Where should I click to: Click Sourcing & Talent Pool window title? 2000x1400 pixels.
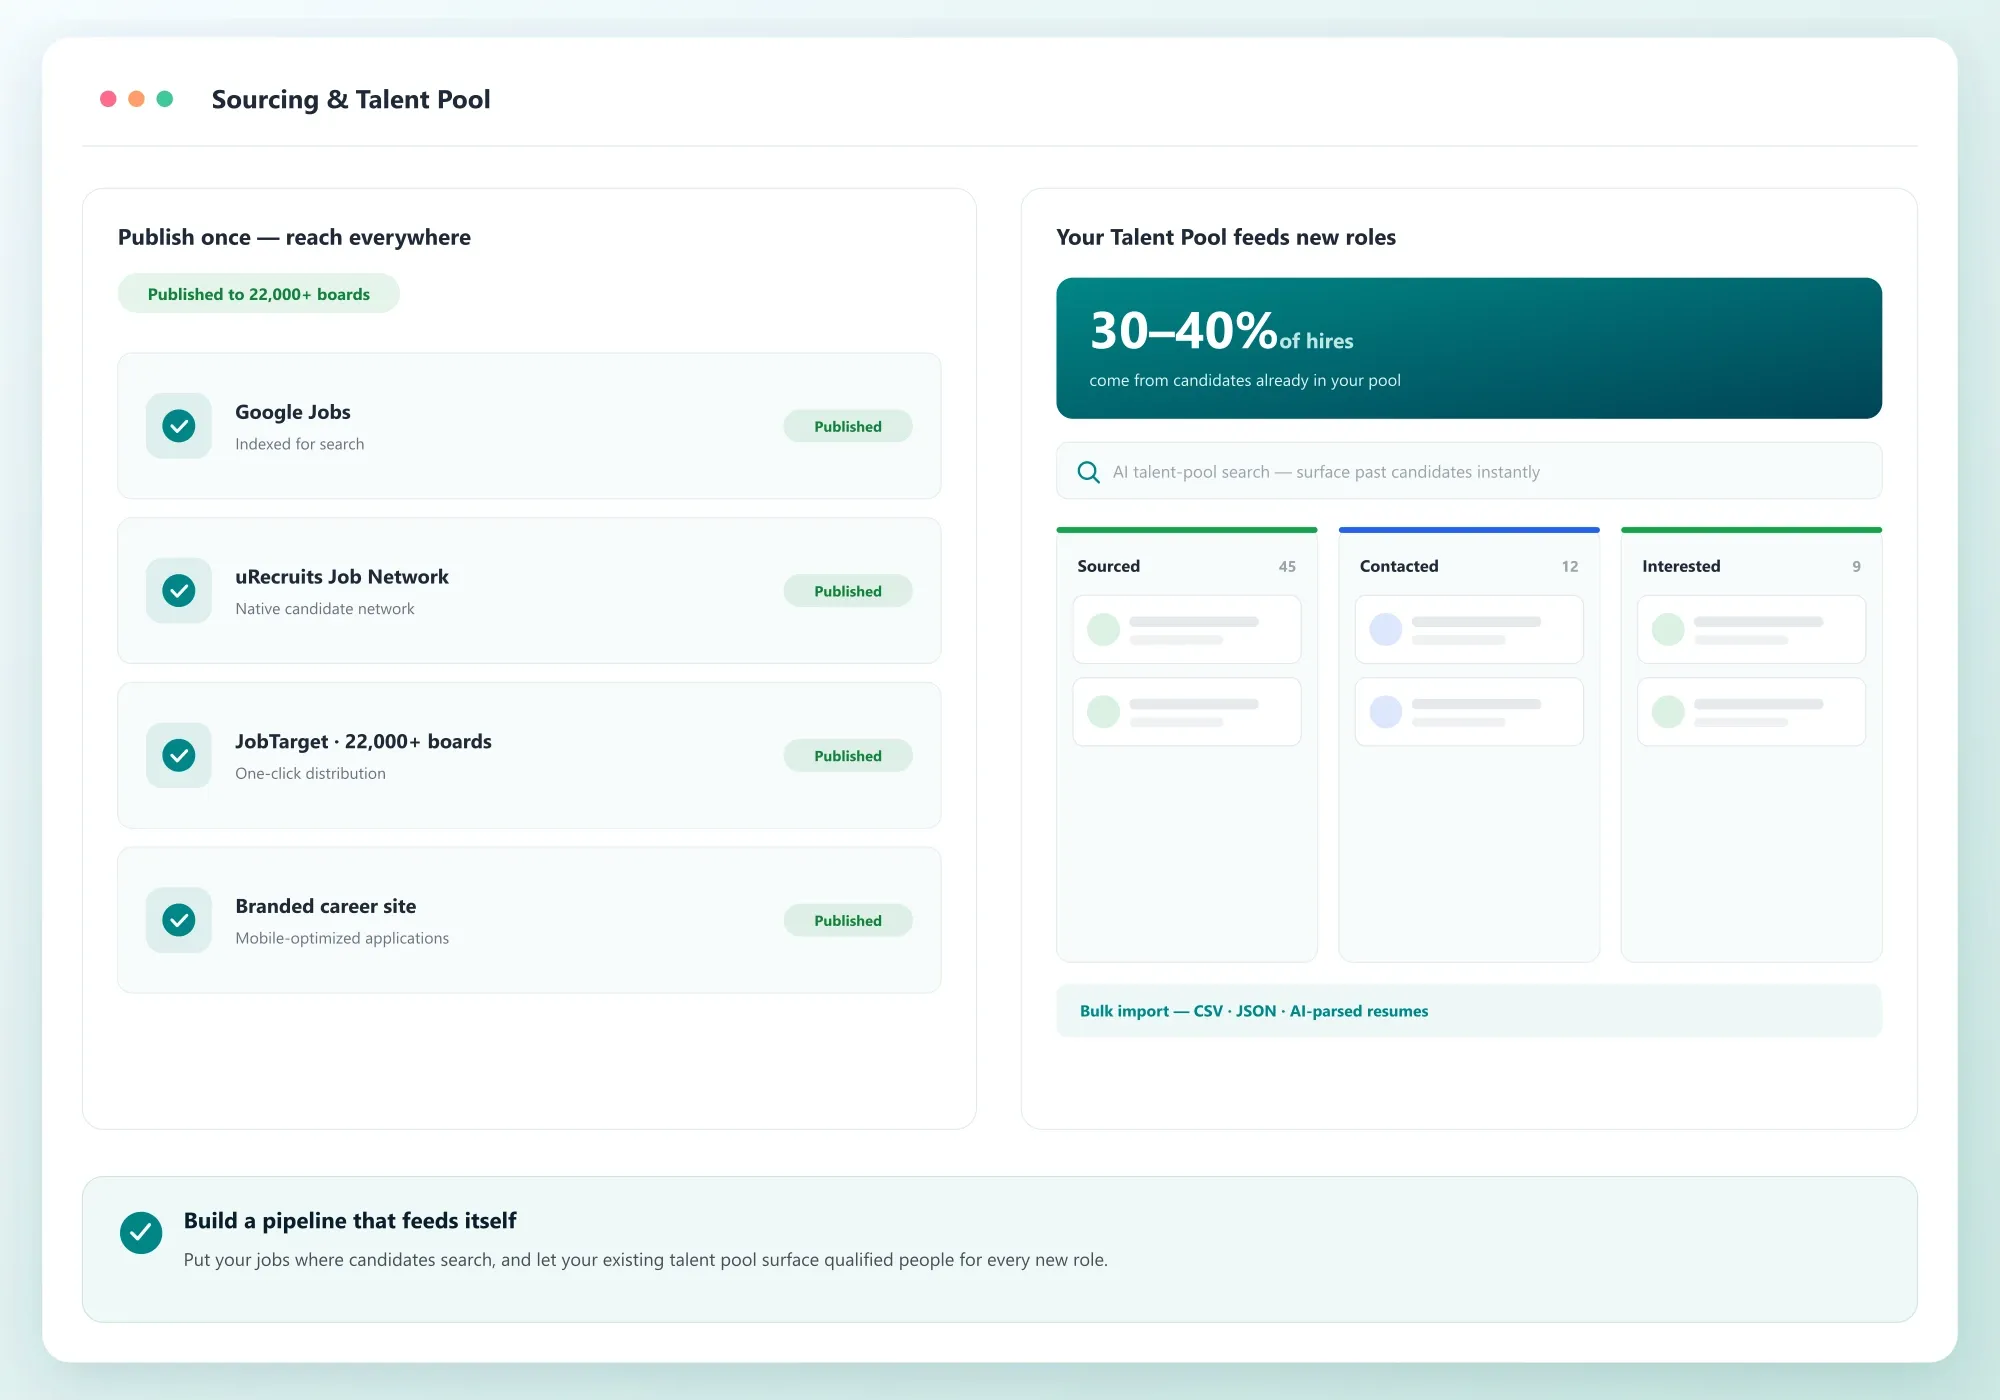(x=351, y=100)
